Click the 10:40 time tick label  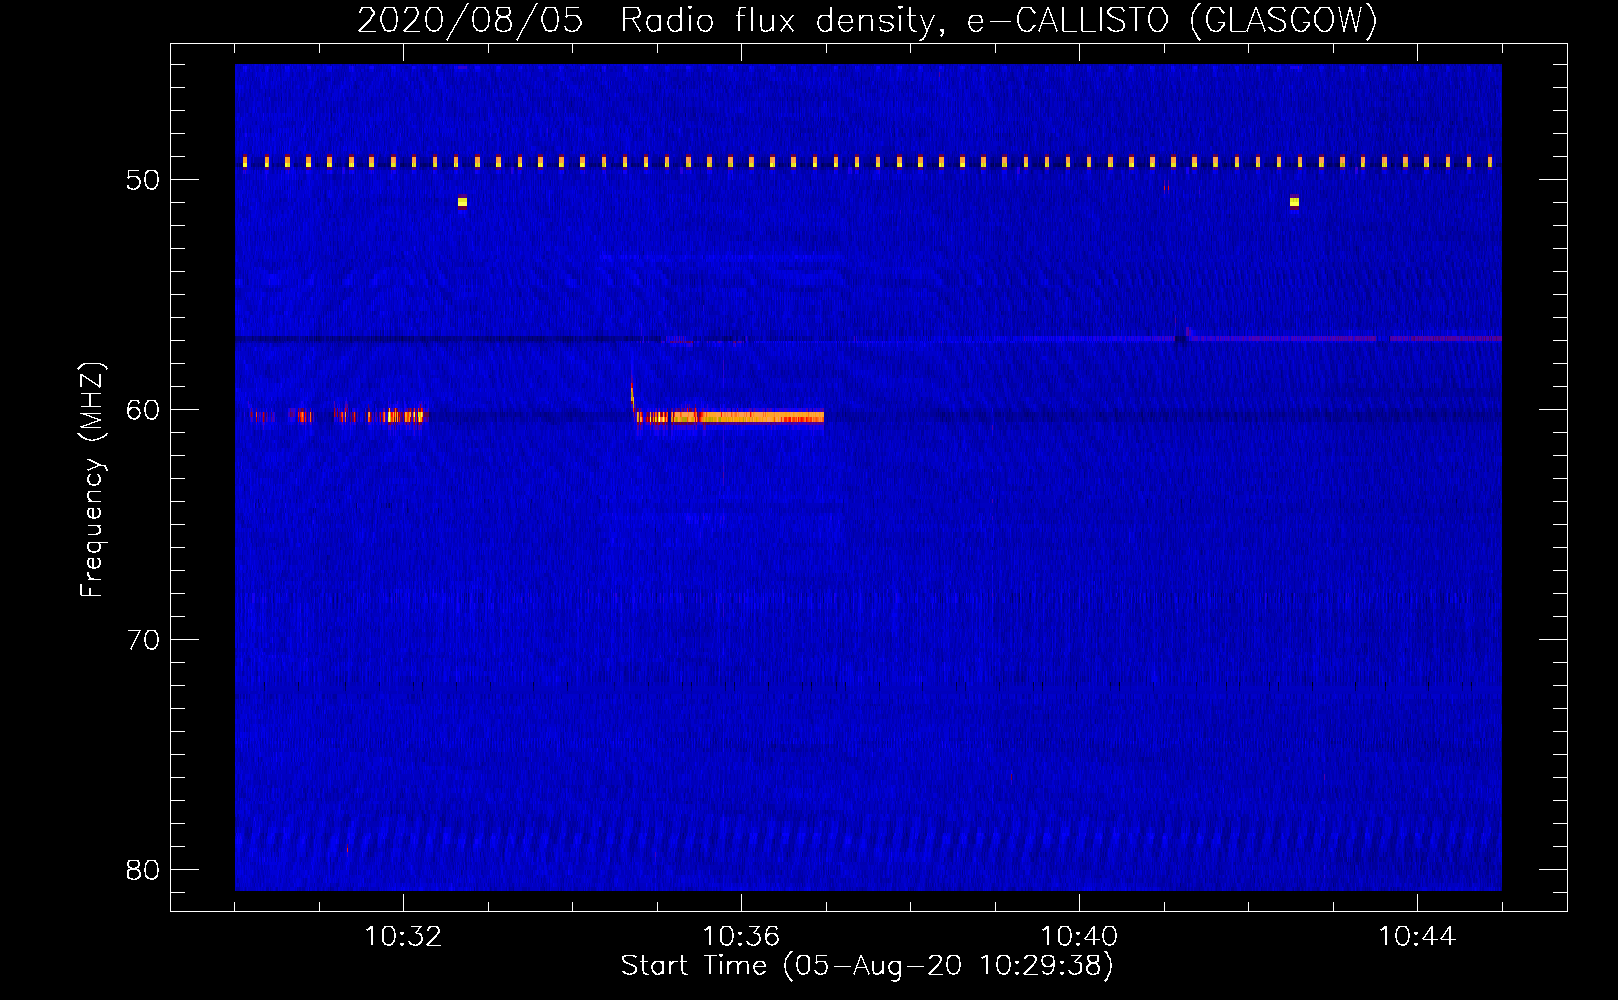[1079, 937]
